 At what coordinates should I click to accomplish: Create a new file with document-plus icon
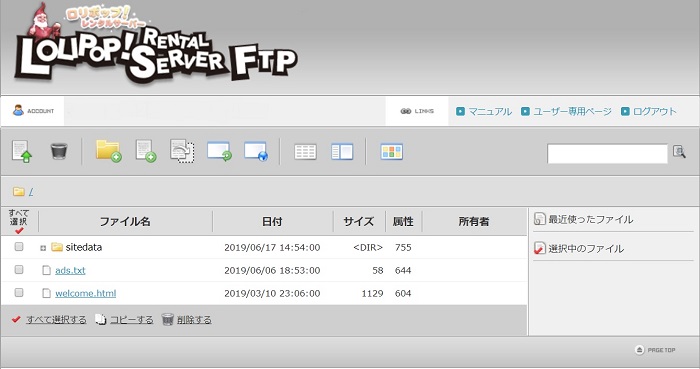click(x=146, y=151)
